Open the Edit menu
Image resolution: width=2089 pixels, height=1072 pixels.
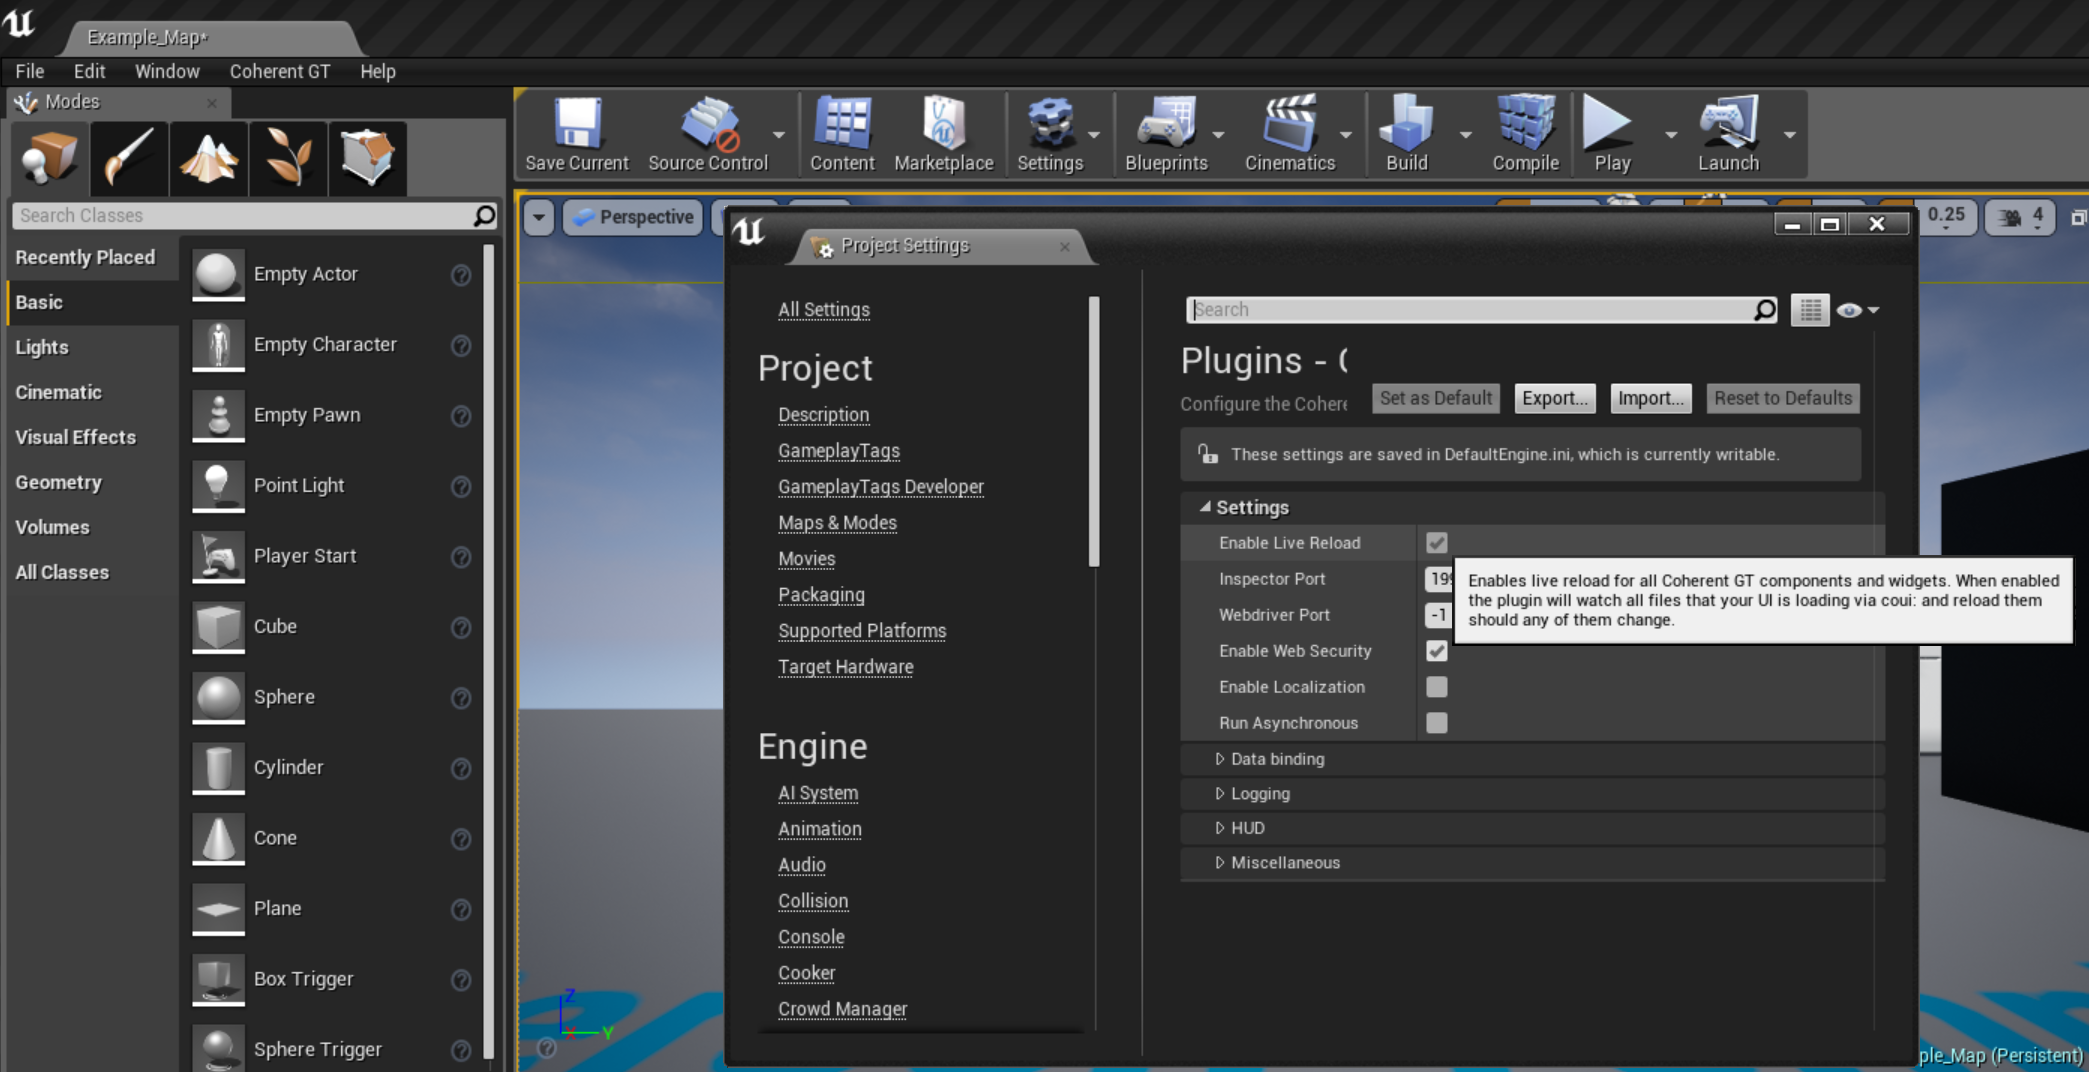tap(89, 71)
